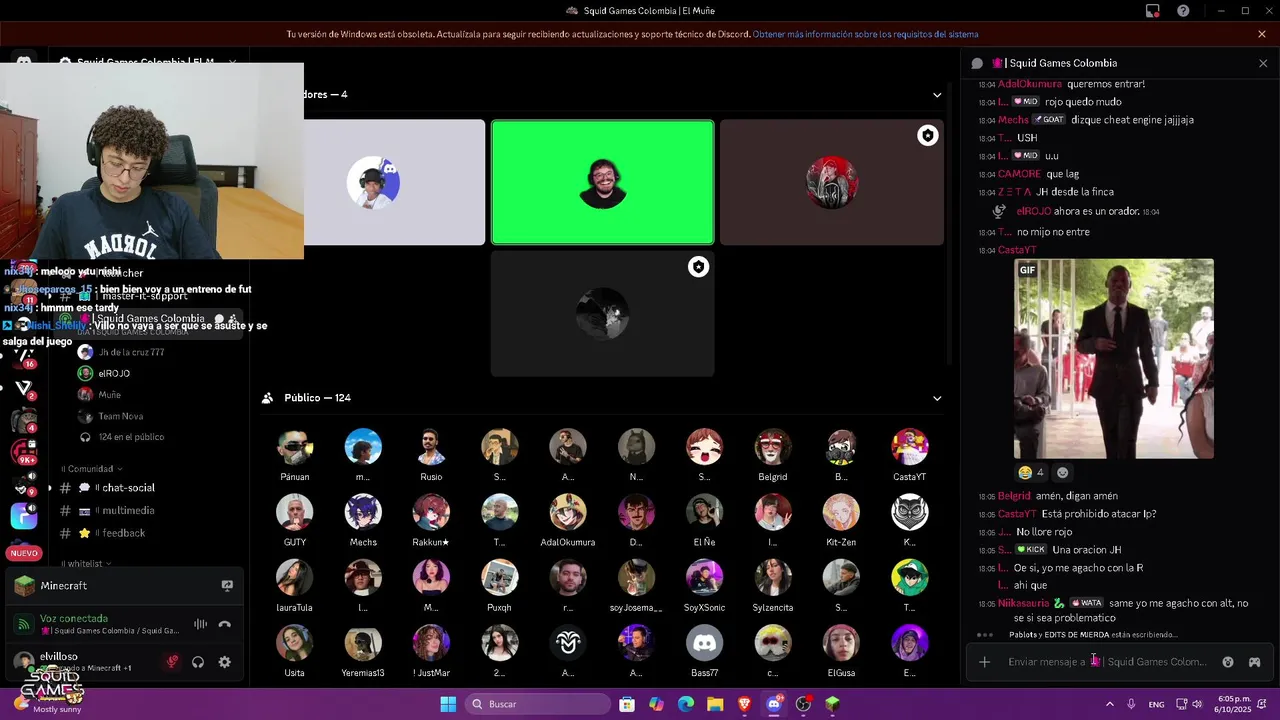Open apps and activities gamepad icon
This screenshot has width=1280, height=720.
tap(1254, 662)
